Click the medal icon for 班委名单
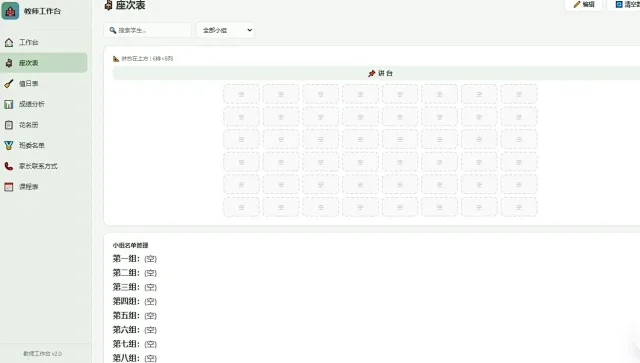Viewport: 640px width, 363px height. coord(9,145)
